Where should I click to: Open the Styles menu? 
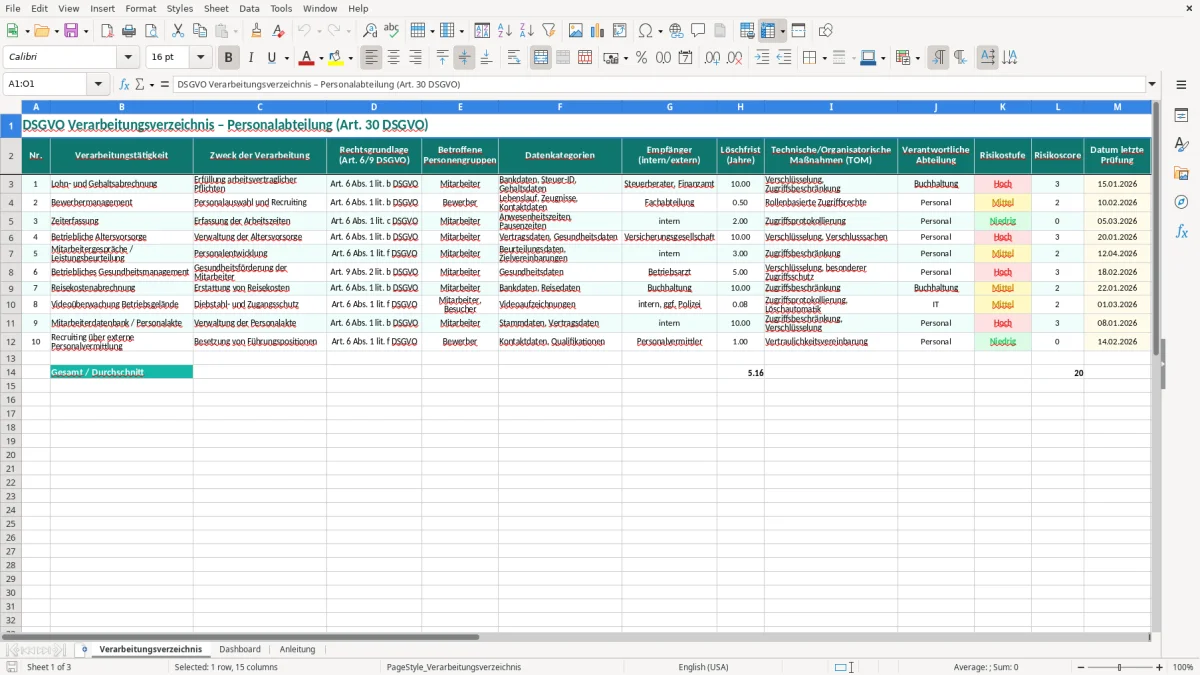pyautogui.click(x=180, y=8)
